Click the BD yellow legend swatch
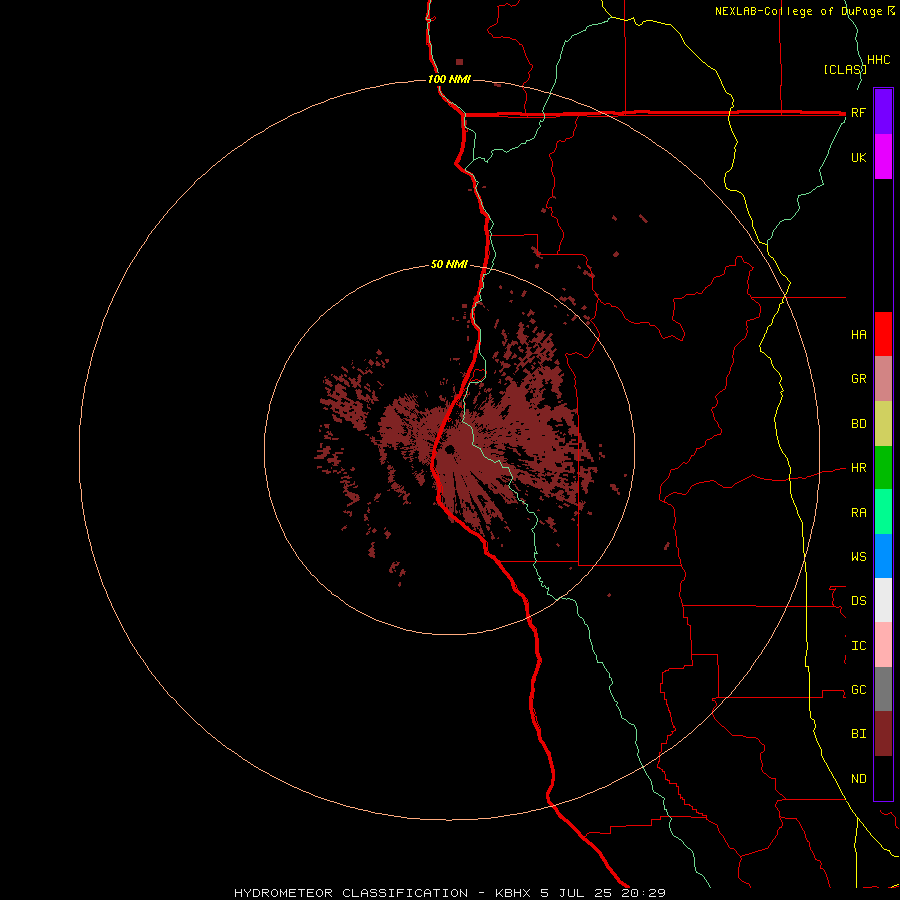The height and width of the screenshot is (900, 900). click(x=883, y=424)
